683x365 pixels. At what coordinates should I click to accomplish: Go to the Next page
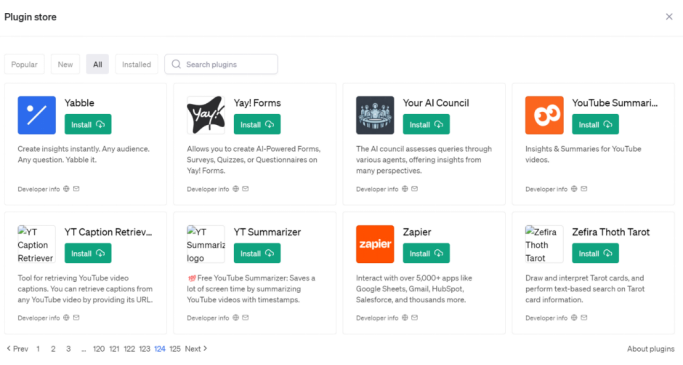tap(196, 348)
